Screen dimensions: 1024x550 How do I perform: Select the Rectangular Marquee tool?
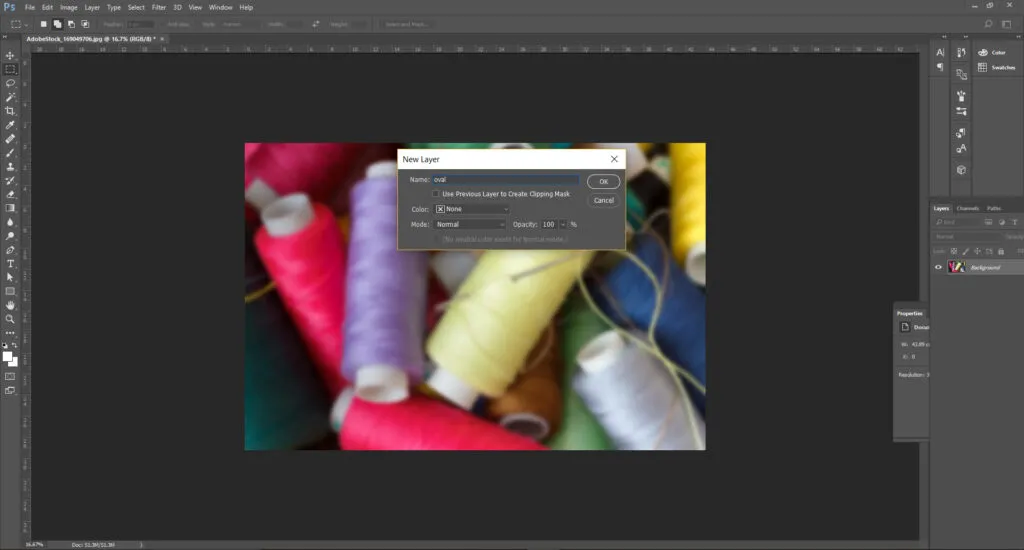click(x=10, y=69)
